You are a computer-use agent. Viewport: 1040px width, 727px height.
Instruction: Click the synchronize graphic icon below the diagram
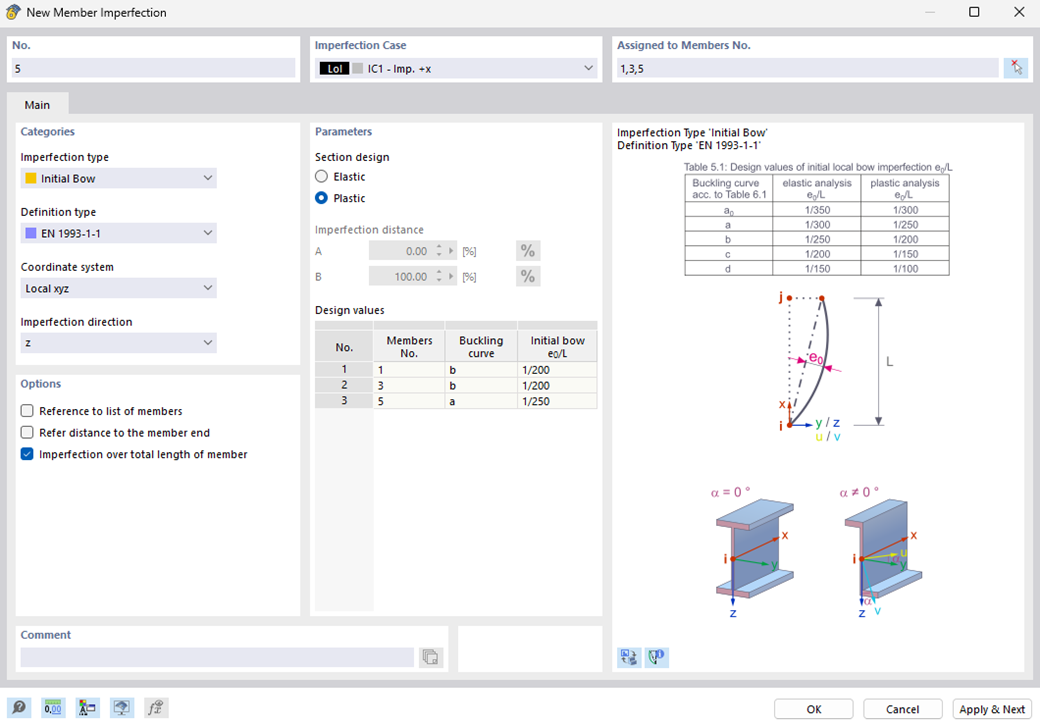[628, 657]
